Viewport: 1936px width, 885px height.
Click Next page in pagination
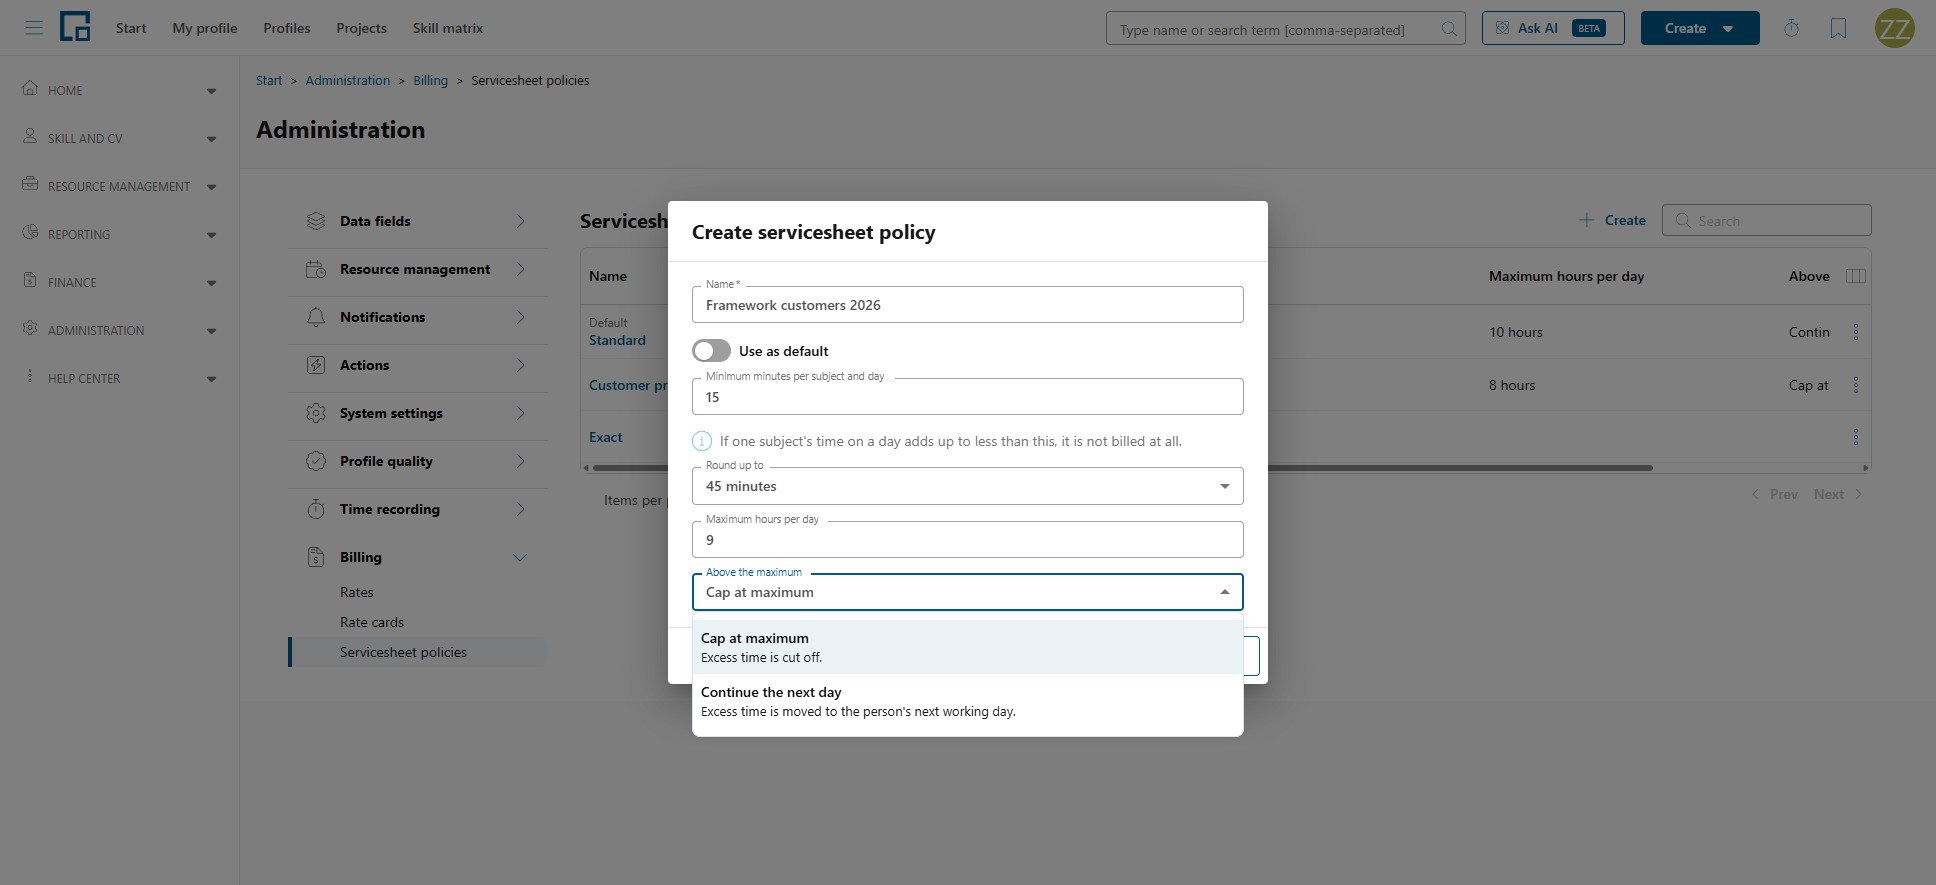(1838, 494)
